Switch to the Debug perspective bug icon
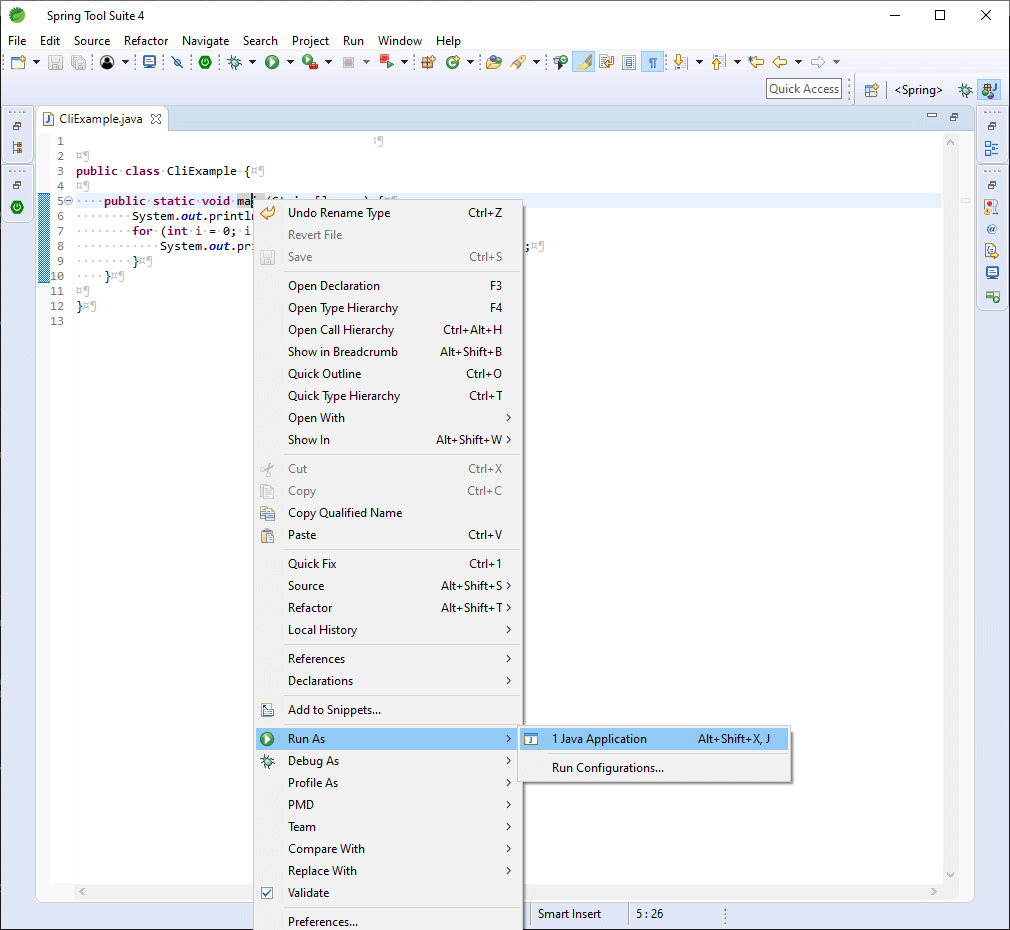This screenshot has width=1010, height=930. pos(965,90)
